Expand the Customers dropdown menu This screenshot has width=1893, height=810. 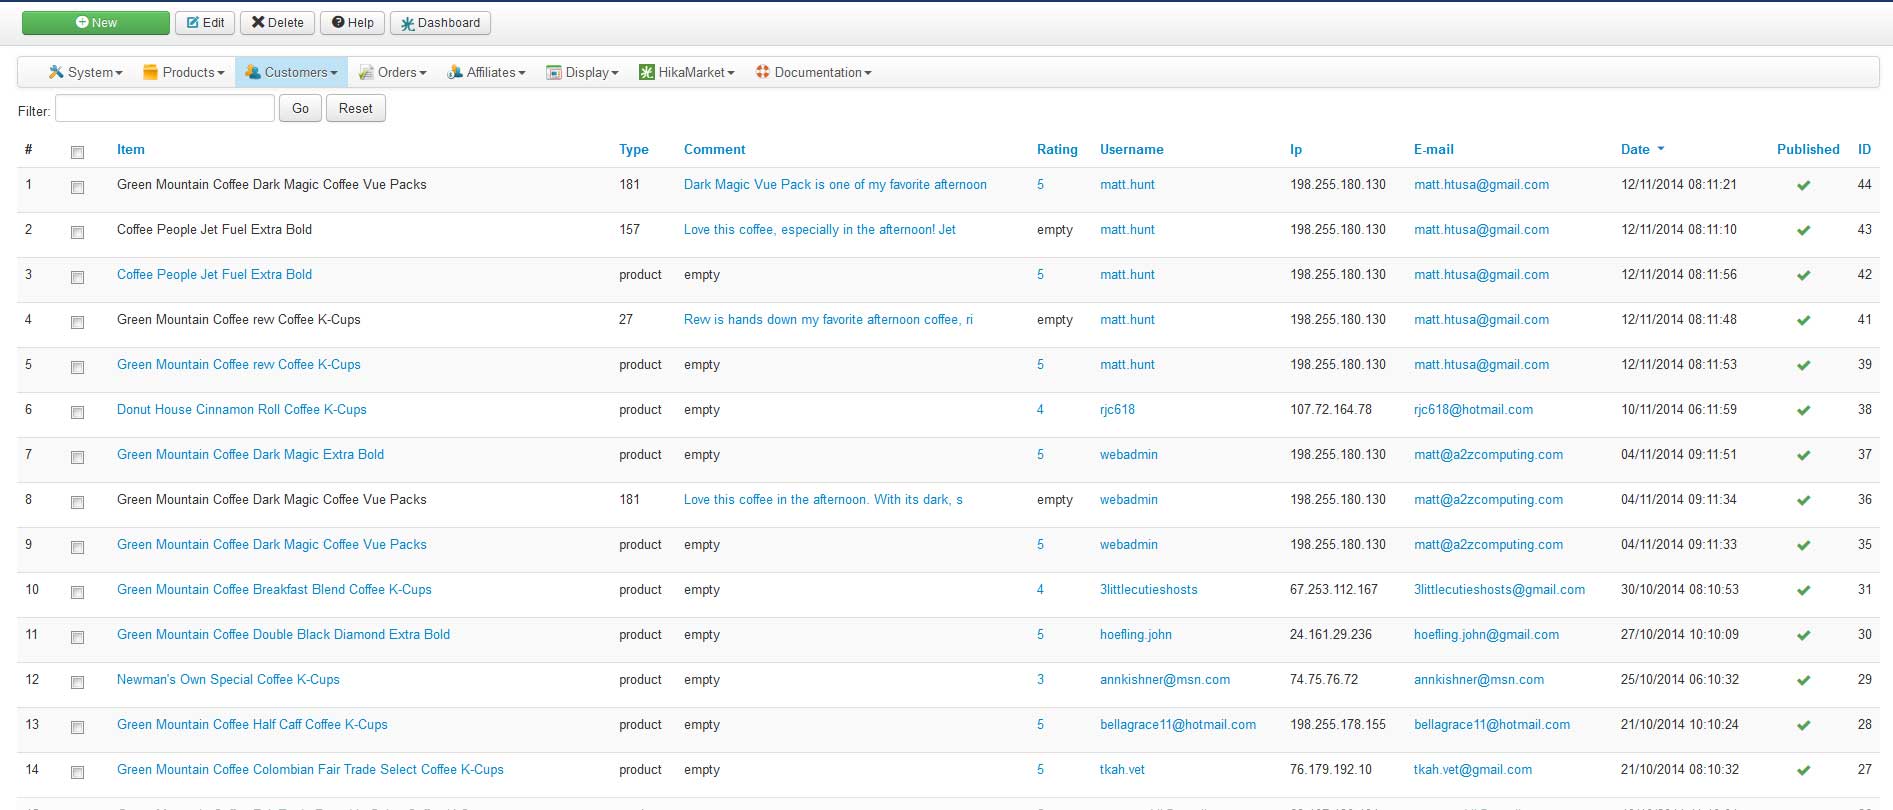[x=292, y=72]
